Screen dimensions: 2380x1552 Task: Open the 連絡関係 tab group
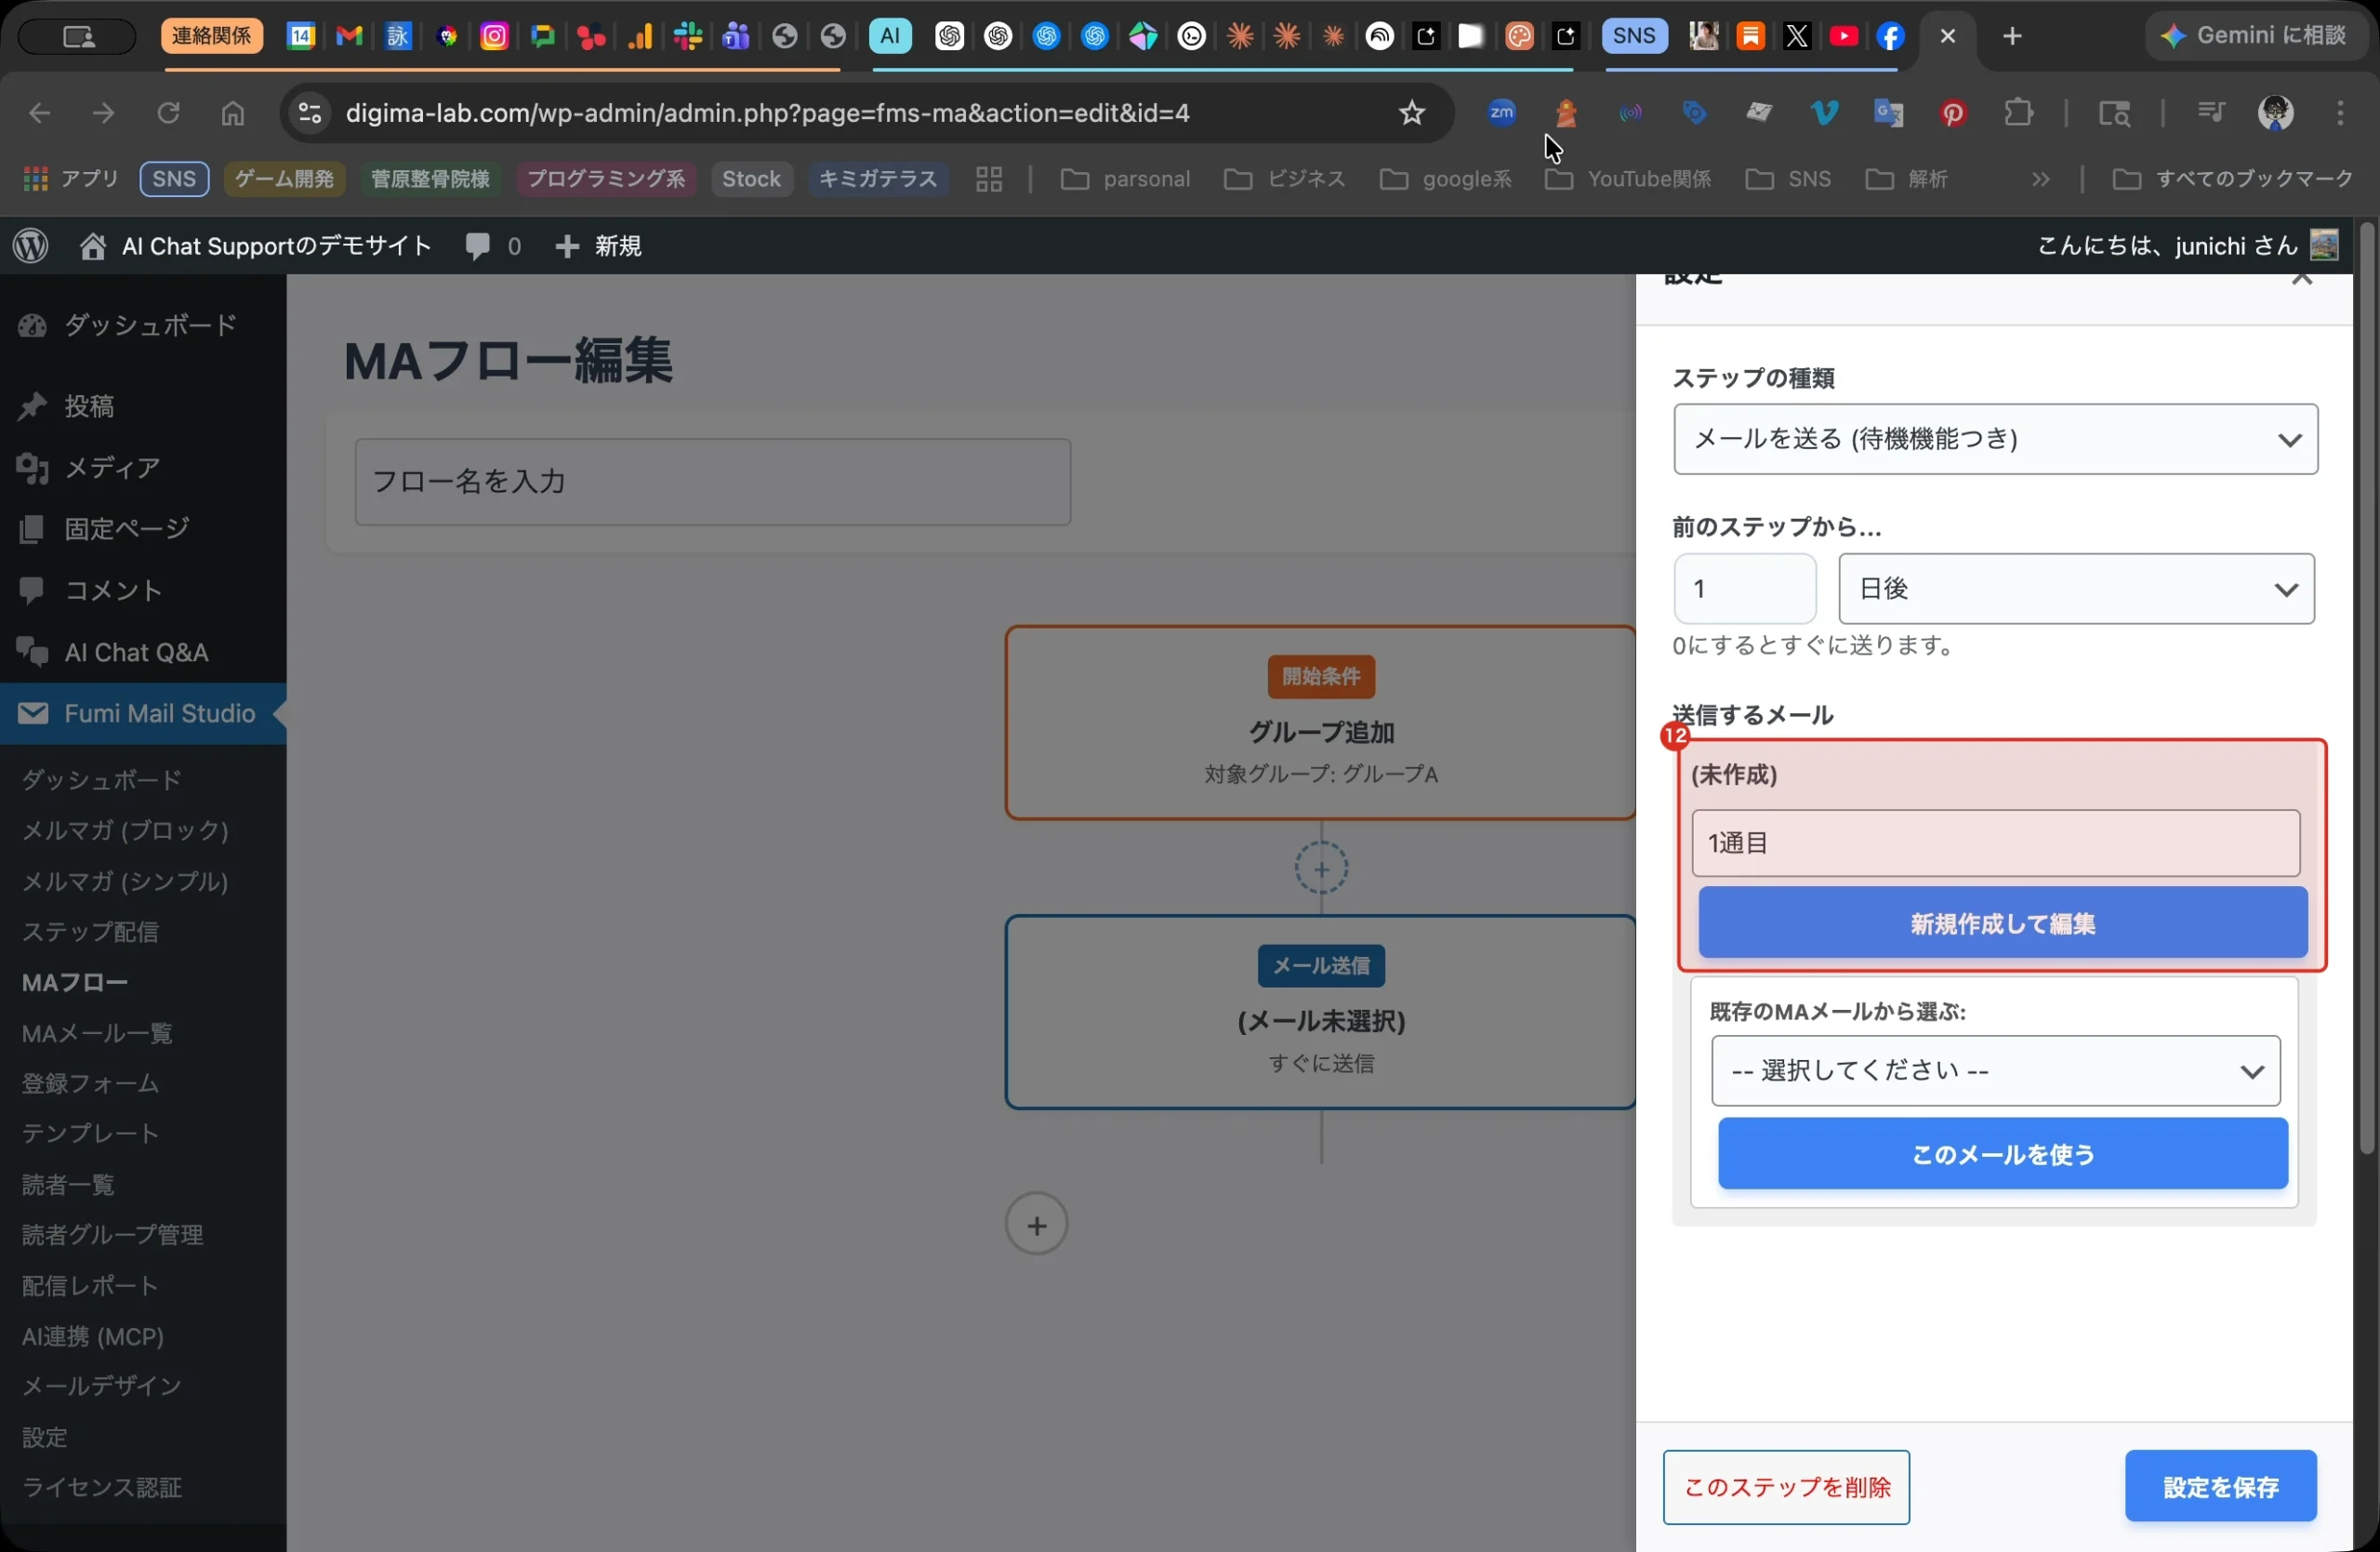click(212, 36)
